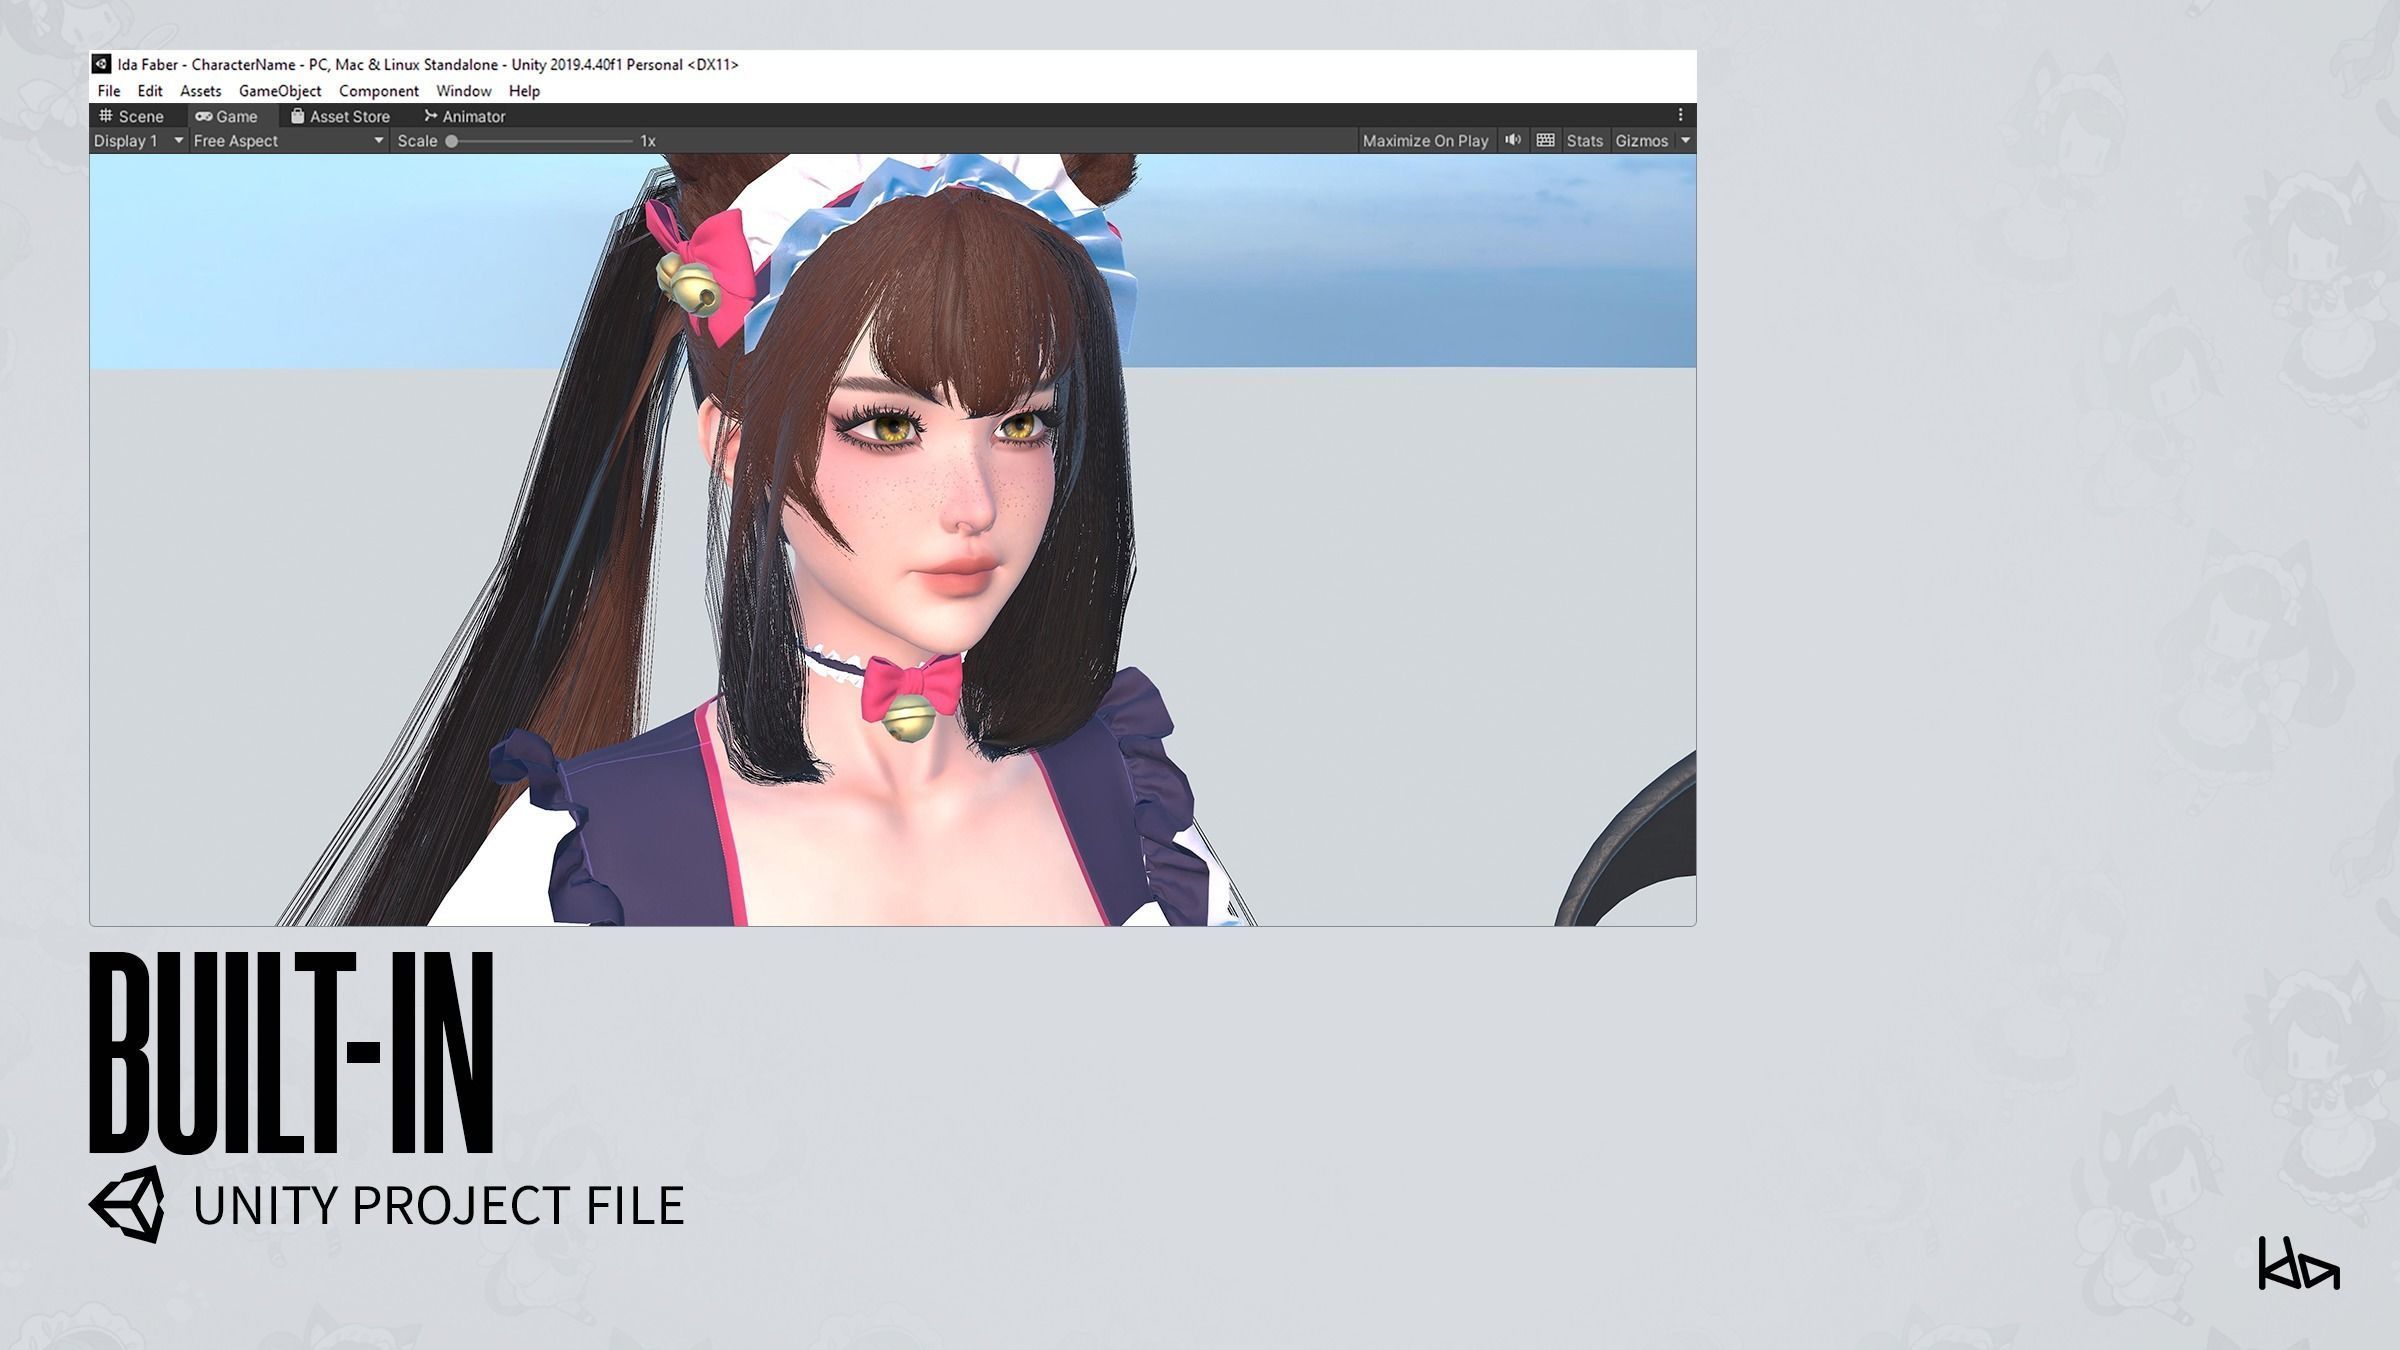Click the Unity icon in the title bar
Screen dimensions: 2400x1350
point(101,64)
